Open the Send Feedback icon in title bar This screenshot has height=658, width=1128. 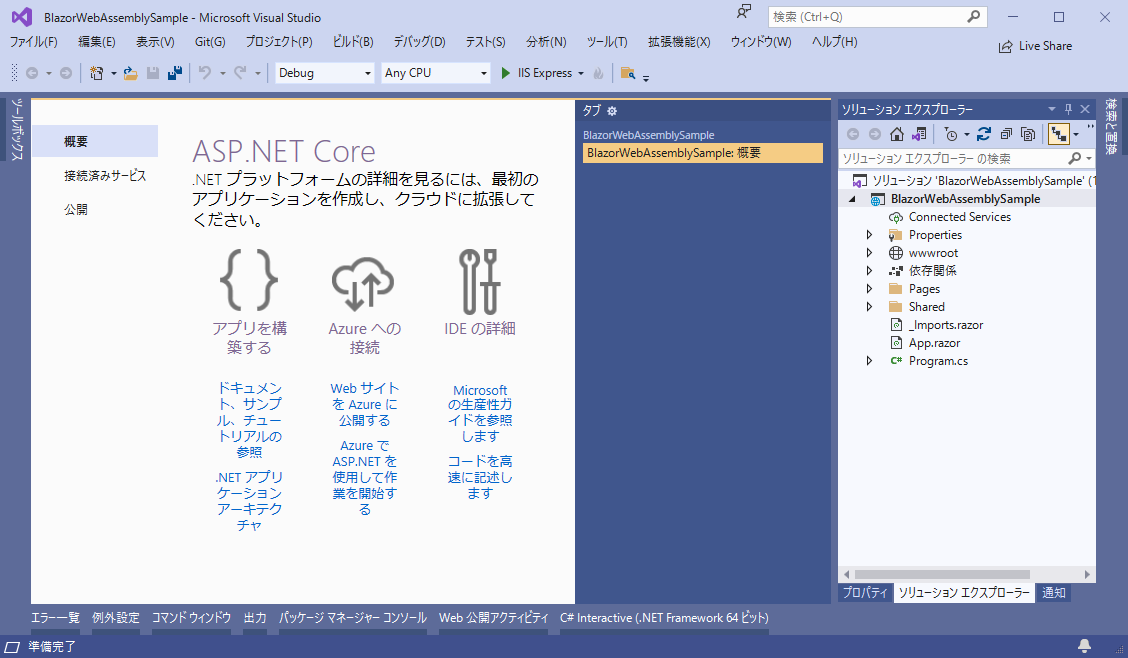(744, 12)
